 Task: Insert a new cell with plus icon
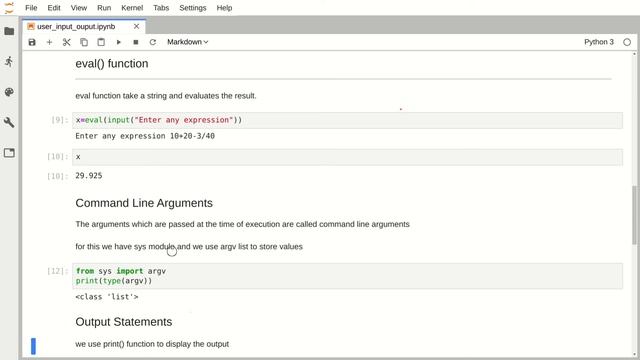coord(49,42)
